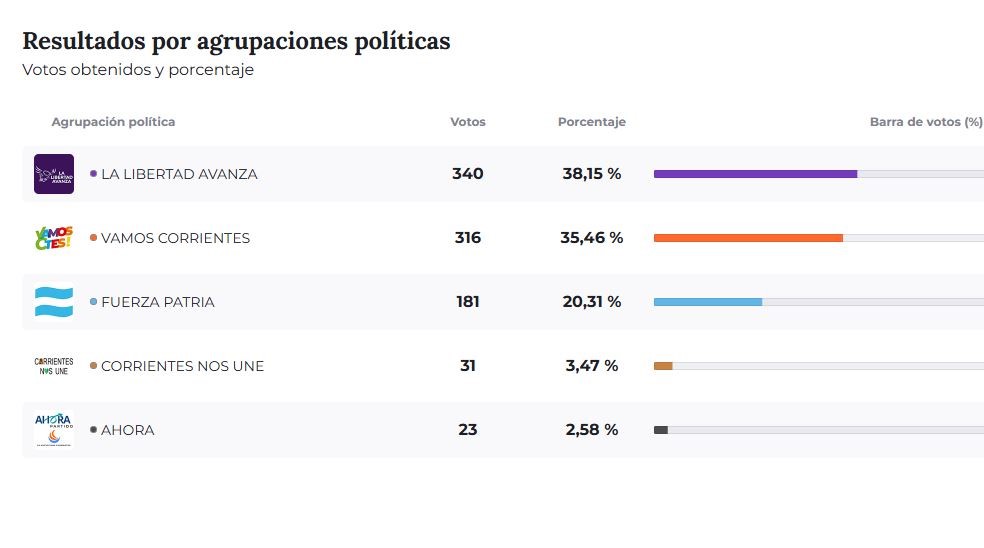Click the blue dot beside Fuerza Patria
This screenshot has height=548, width=984.
(93, 302)
